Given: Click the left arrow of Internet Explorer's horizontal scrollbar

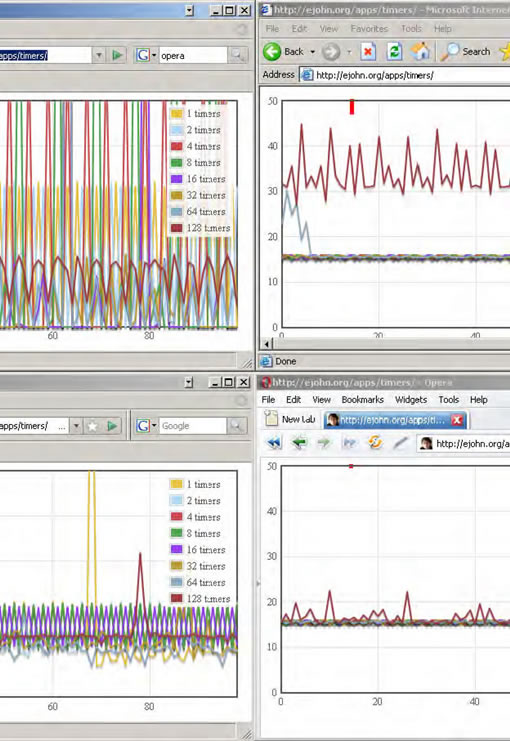Looking at the screenshot, I should point(267,344).
